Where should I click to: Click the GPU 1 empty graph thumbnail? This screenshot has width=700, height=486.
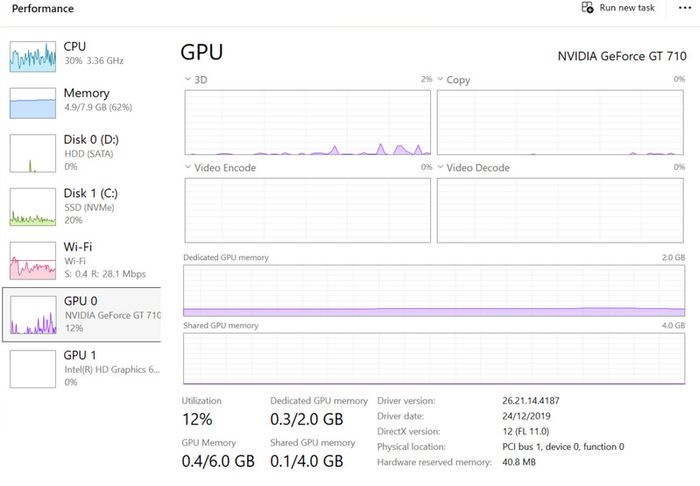point(33,369)
